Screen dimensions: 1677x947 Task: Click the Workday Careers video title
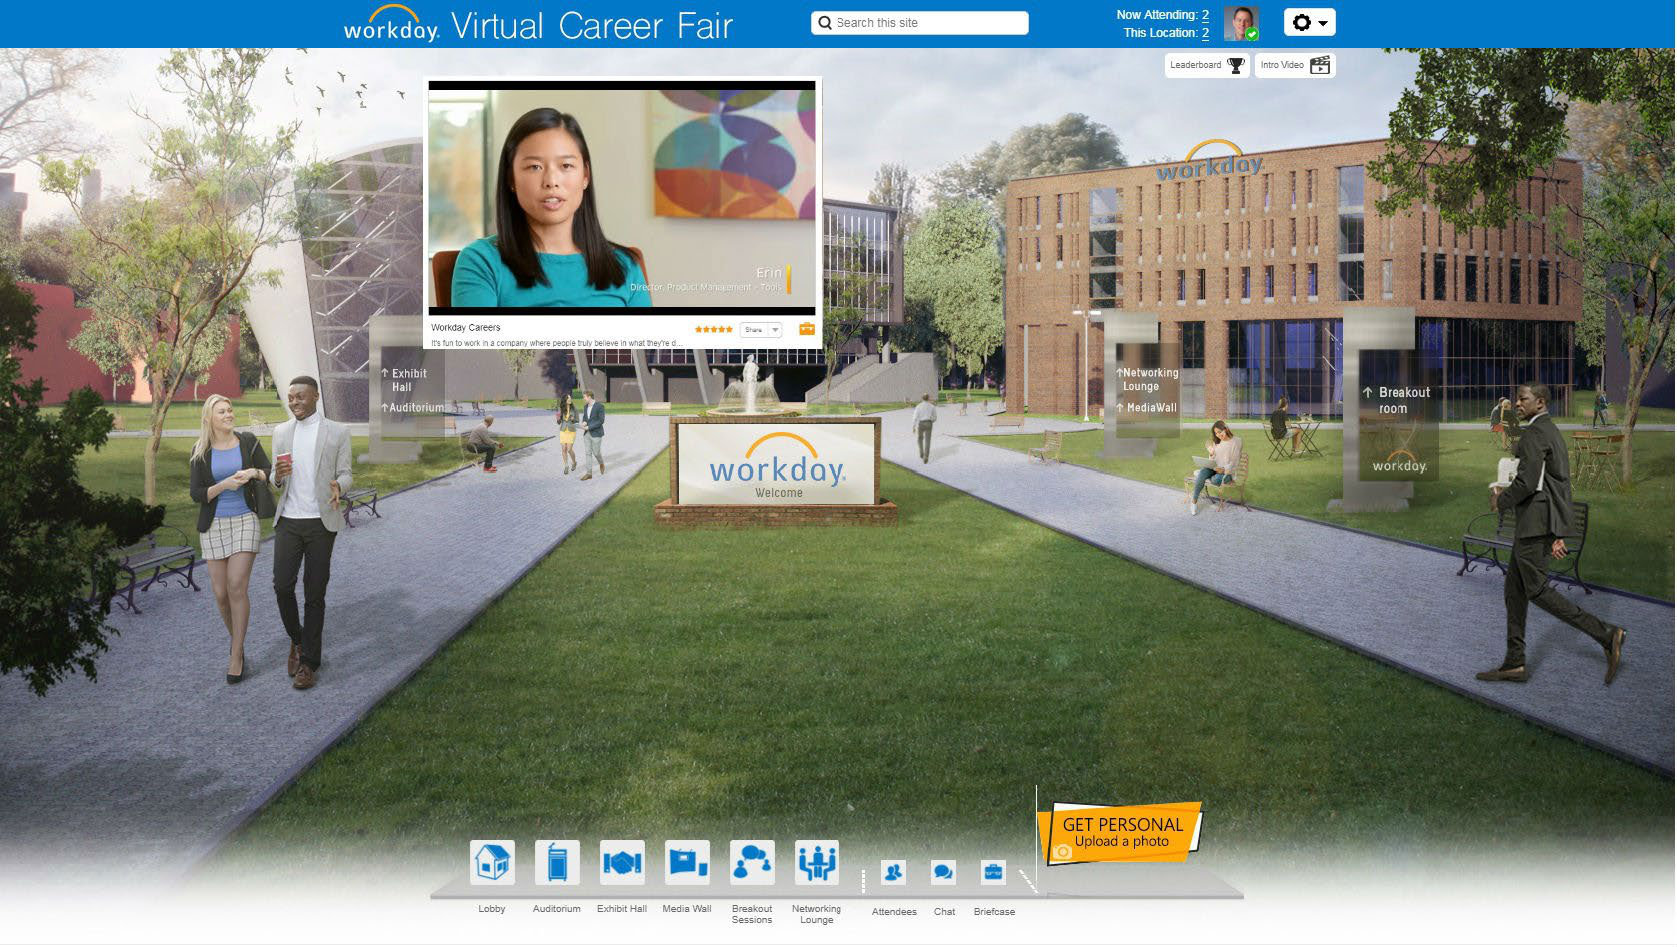[466, 327]
